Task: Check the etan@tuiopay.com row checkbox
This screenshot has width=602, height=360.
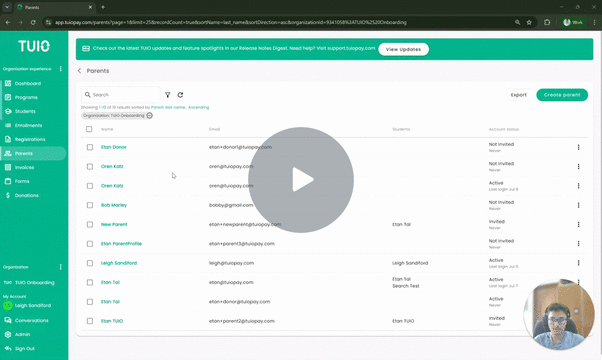Action: coord(90,282)
